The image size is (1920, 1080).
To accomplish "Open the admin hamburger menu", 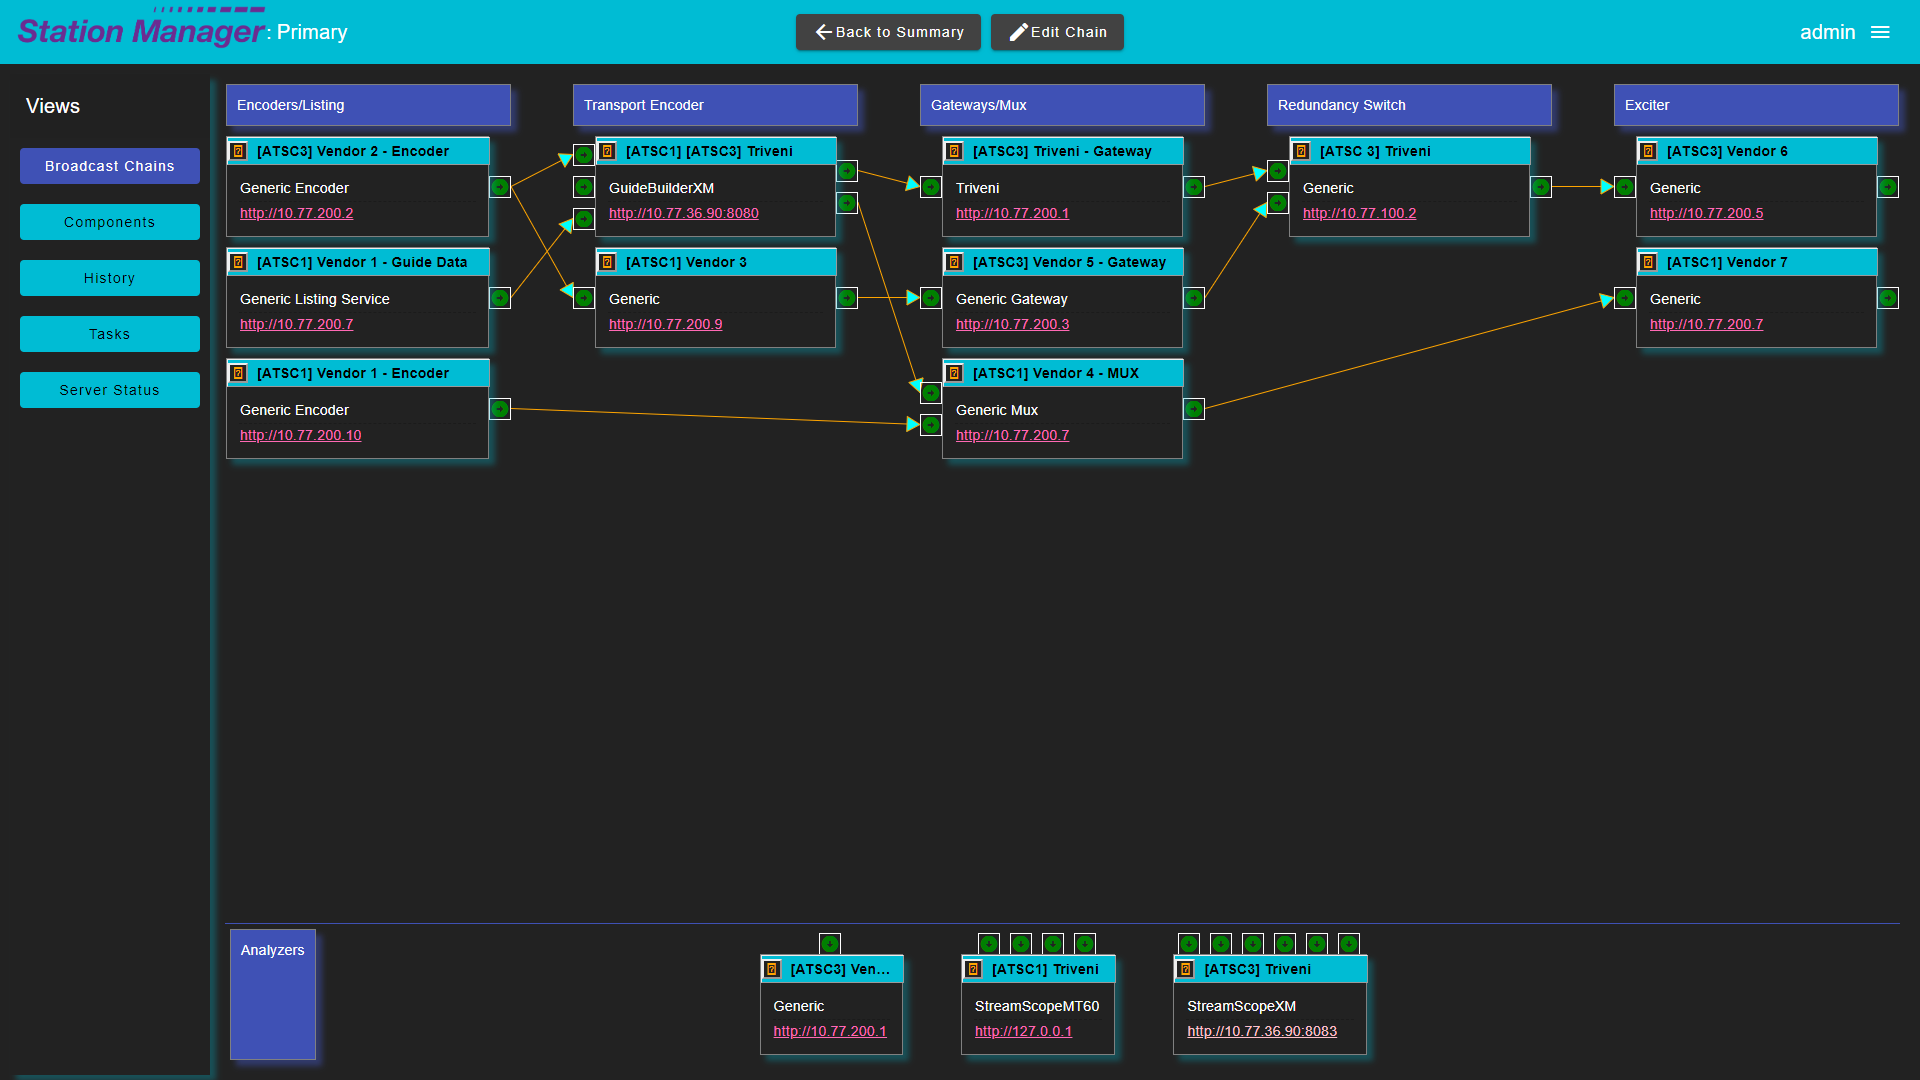I will 1880,32.
